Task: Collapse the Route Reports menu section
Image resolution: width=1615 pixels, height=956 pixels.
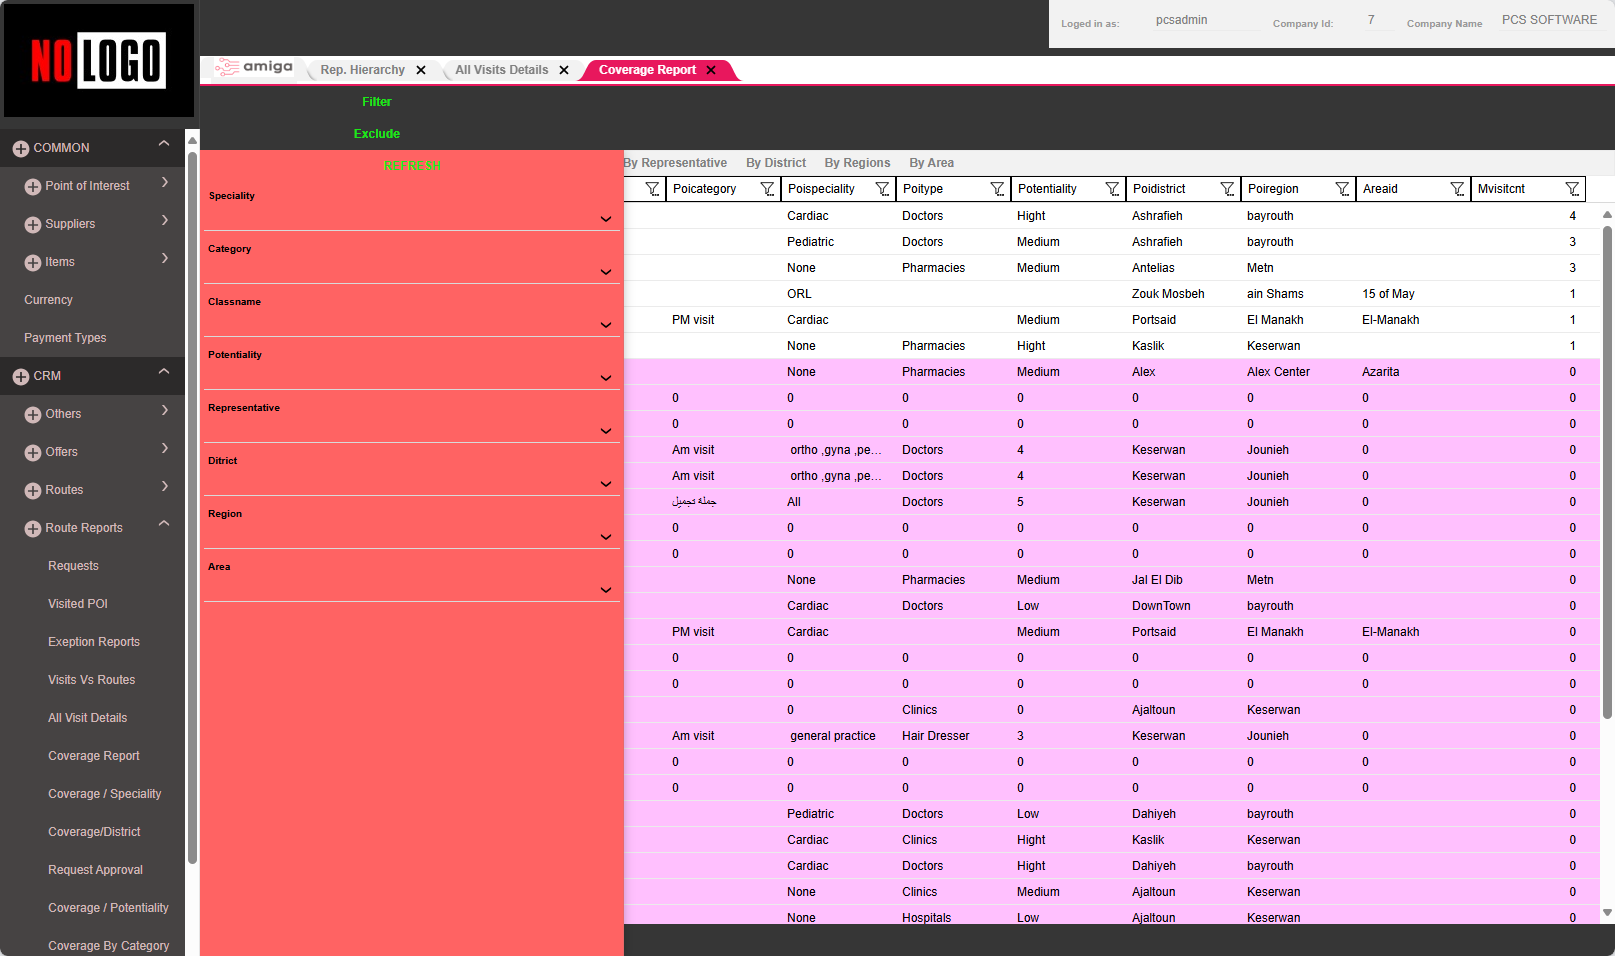Action: (x=164, y=524)
